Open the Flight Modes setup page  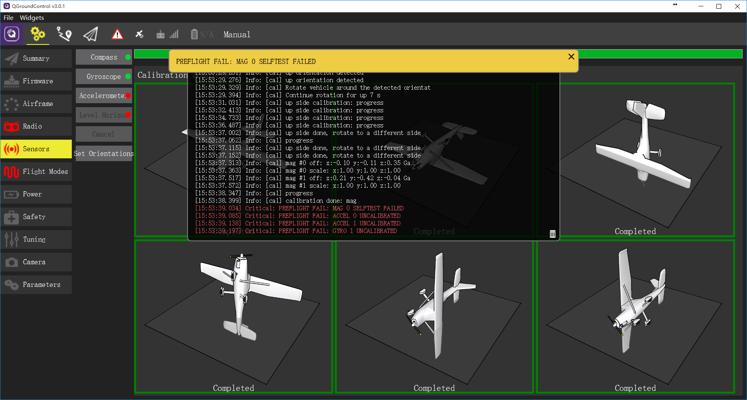coord(37,172)
